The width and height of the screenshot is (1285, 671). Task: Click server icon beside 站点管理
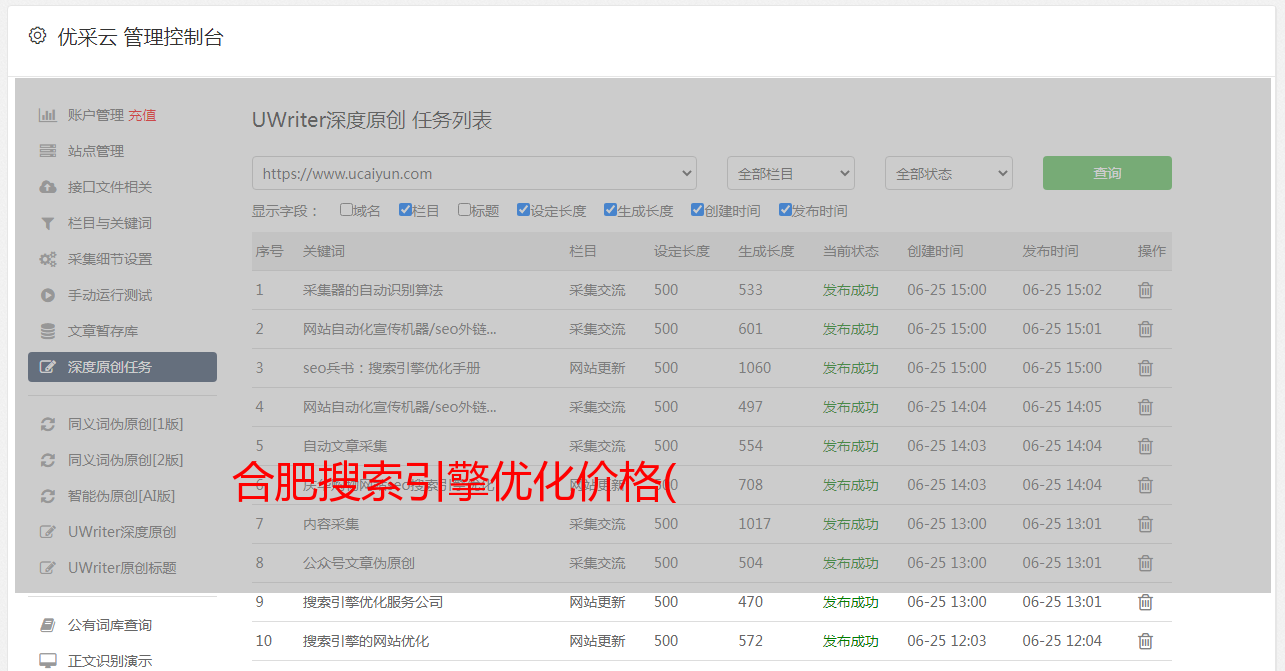tap(47, 151)
